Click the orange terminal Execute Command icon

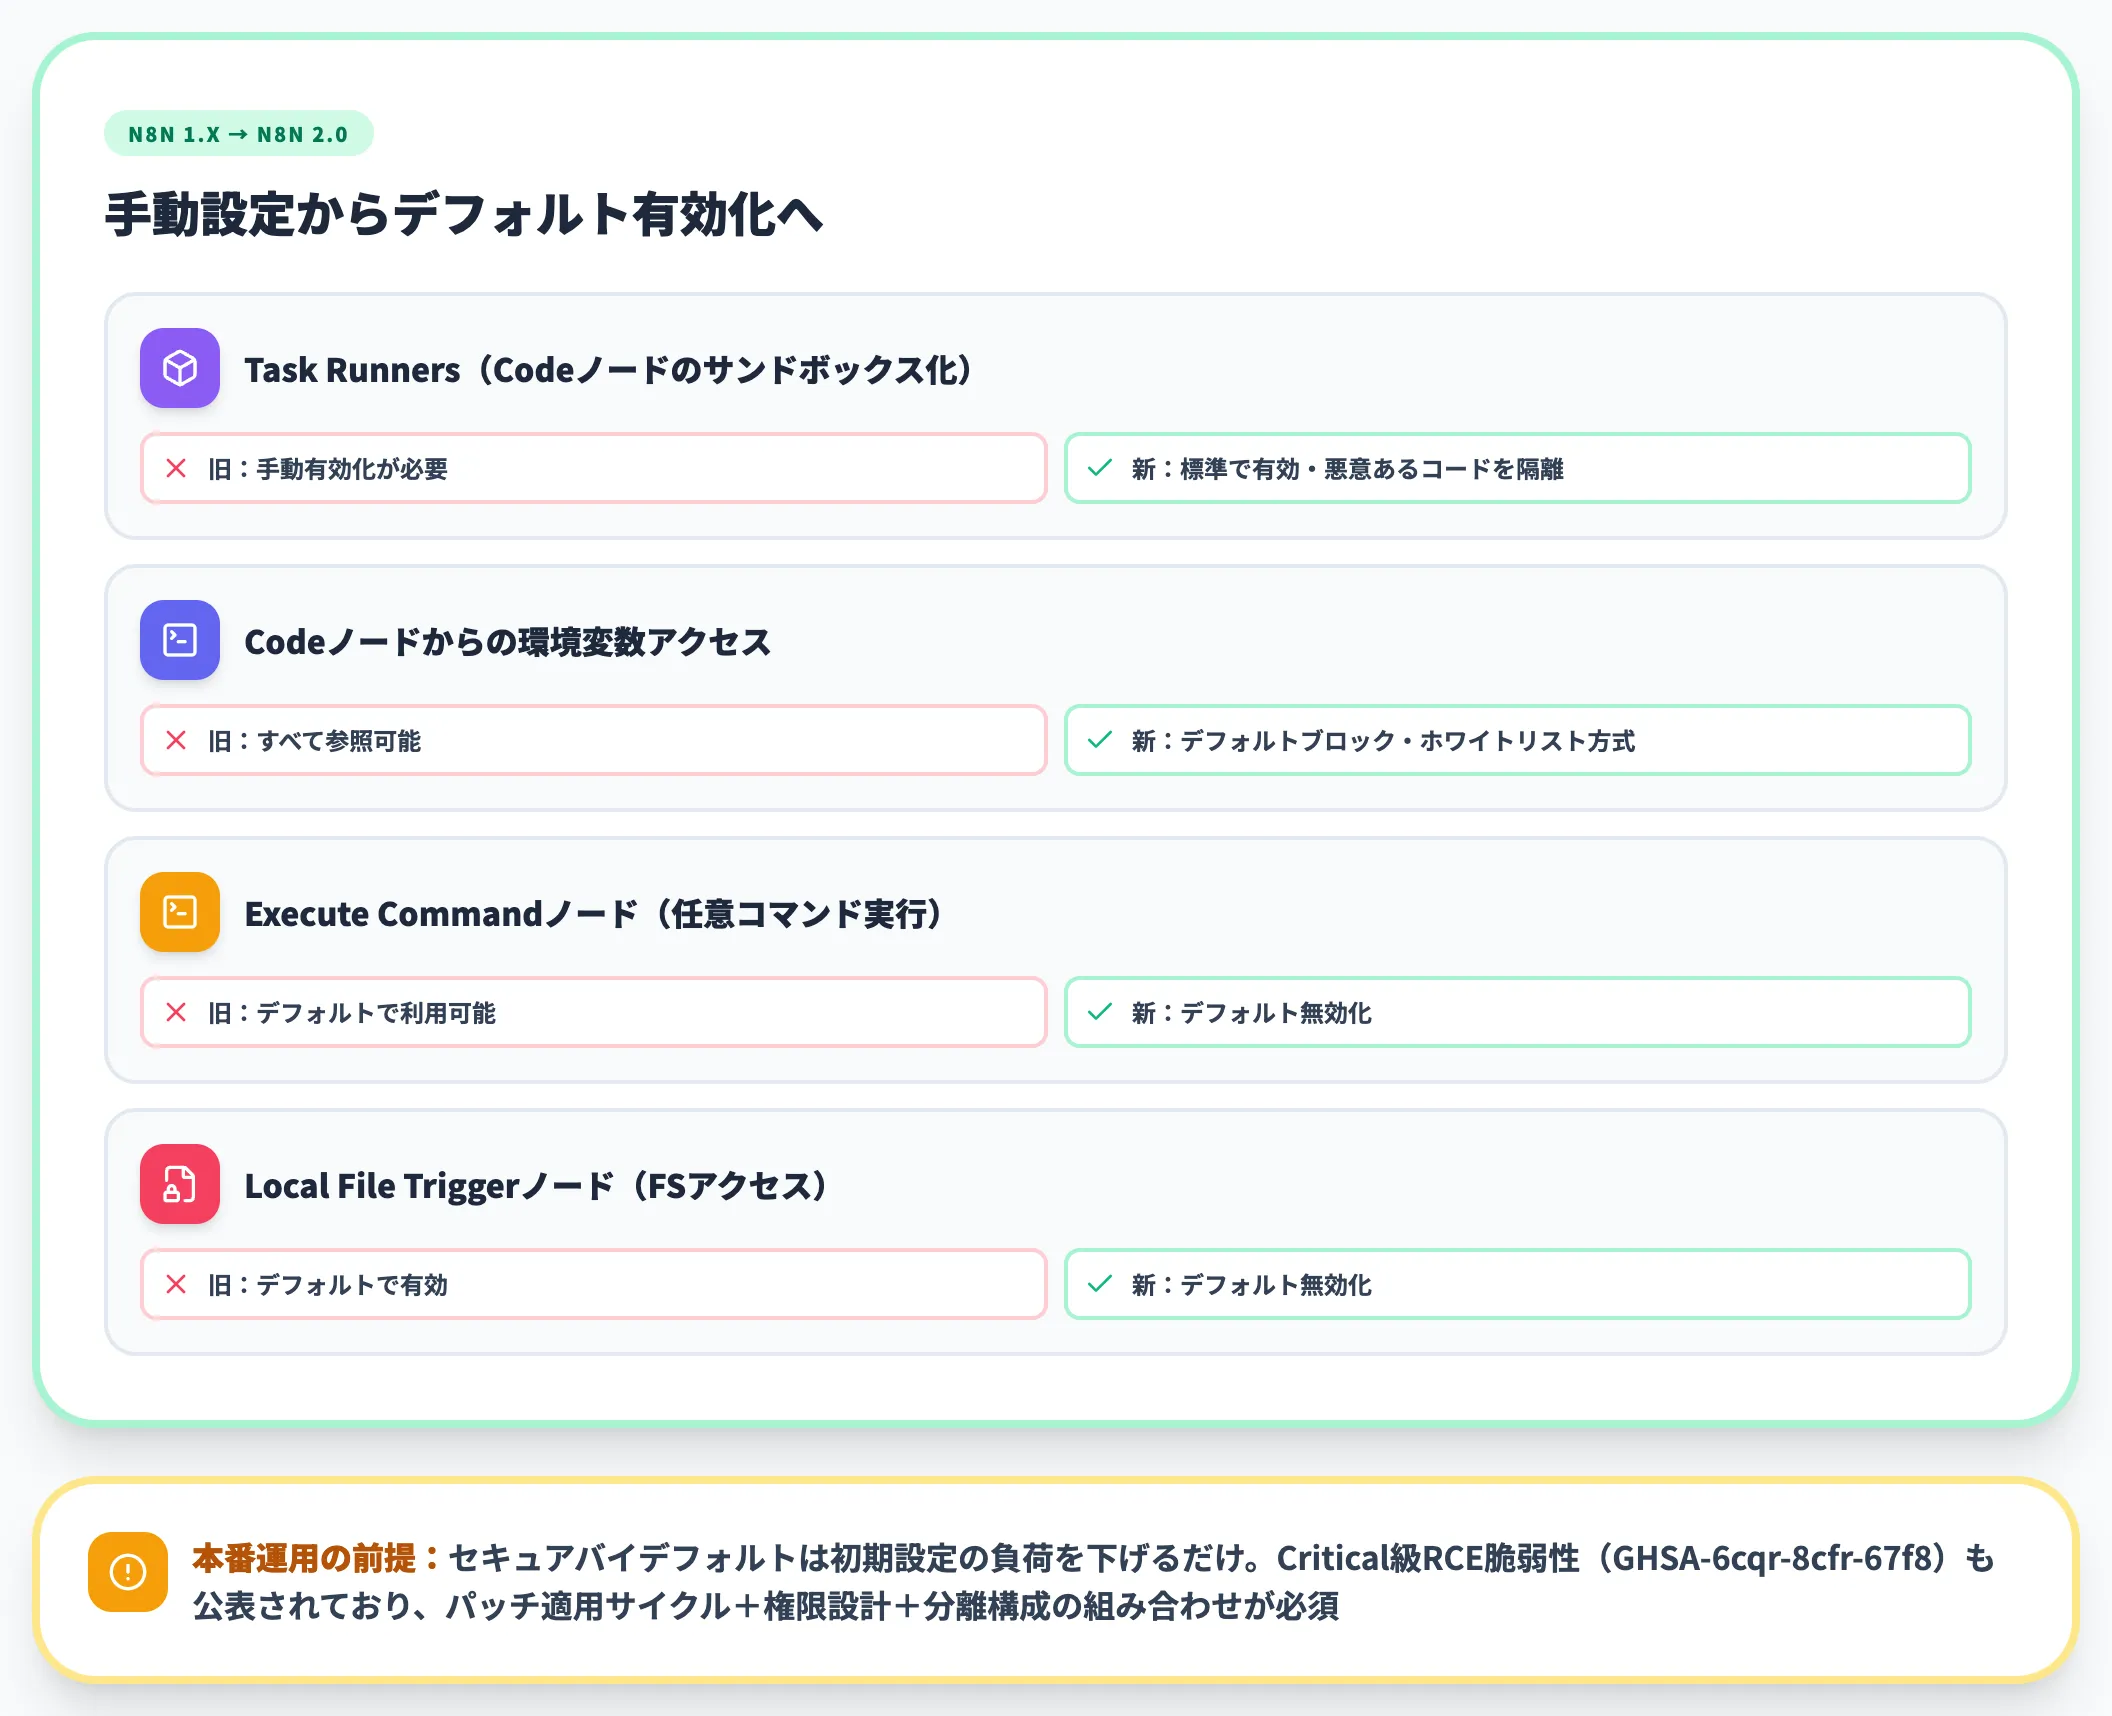pos(180,912)
